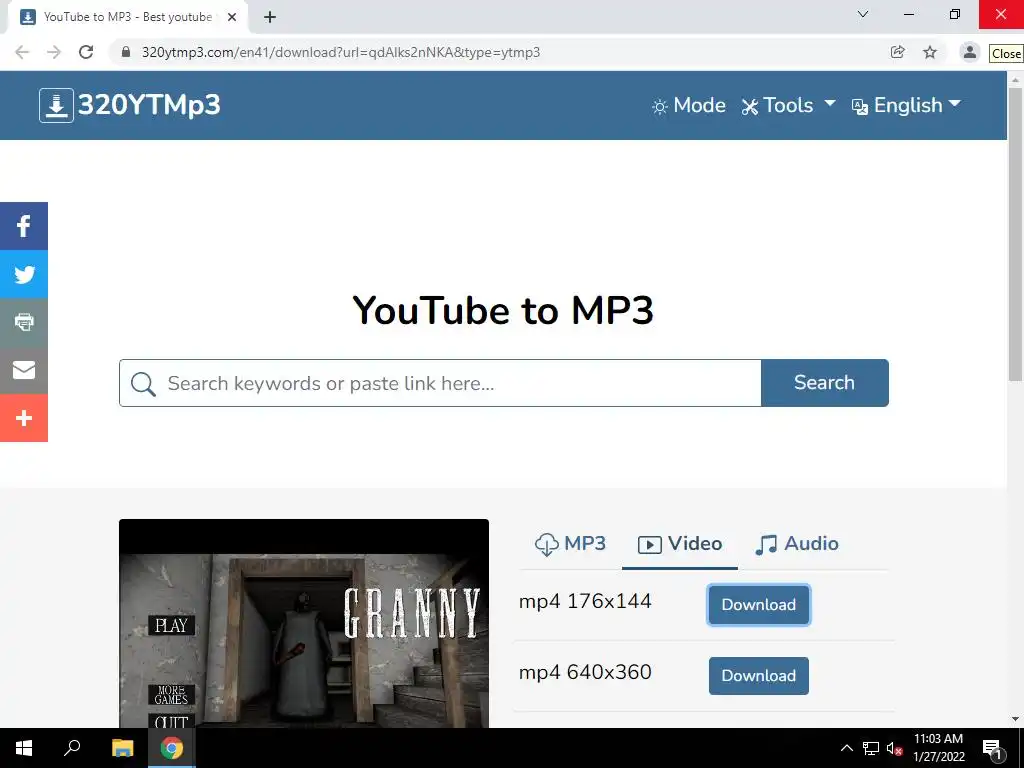Click the print sidebar icon
Screen dimensions: 1024x768
(x=24, y=322)
